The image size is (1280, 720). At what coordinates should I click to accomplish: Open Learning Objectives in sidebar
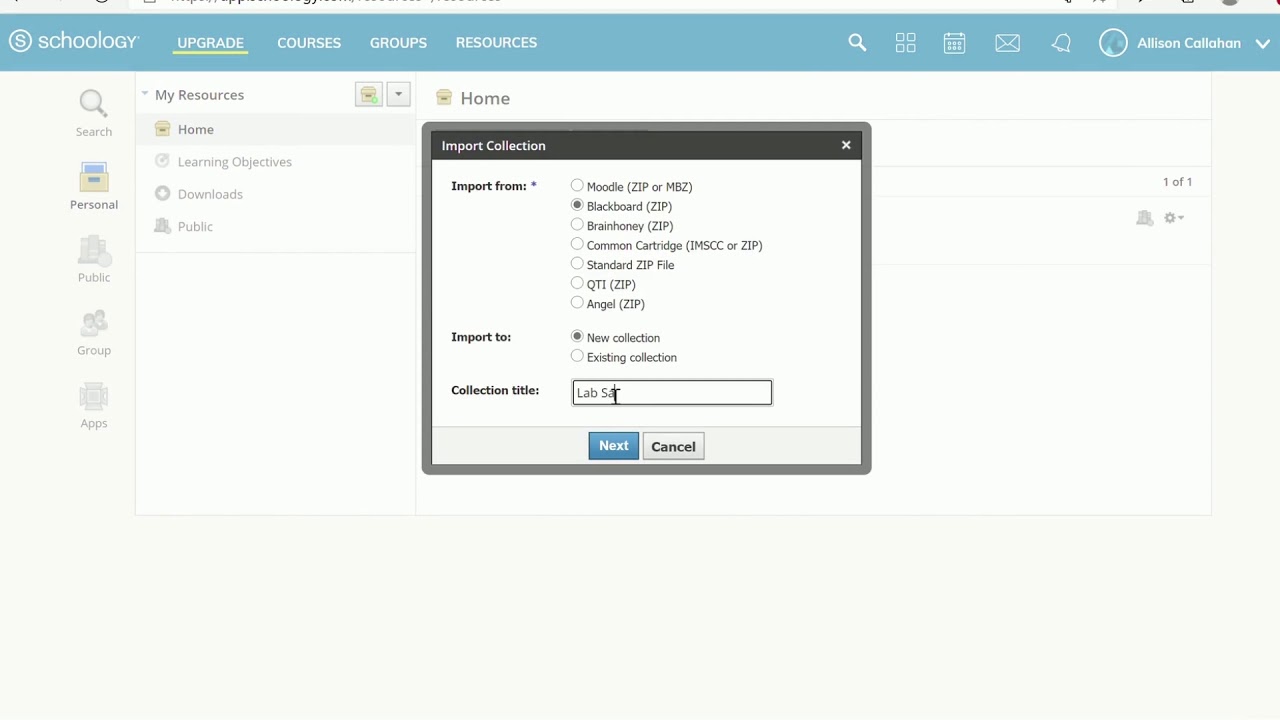tap(234, 162)
